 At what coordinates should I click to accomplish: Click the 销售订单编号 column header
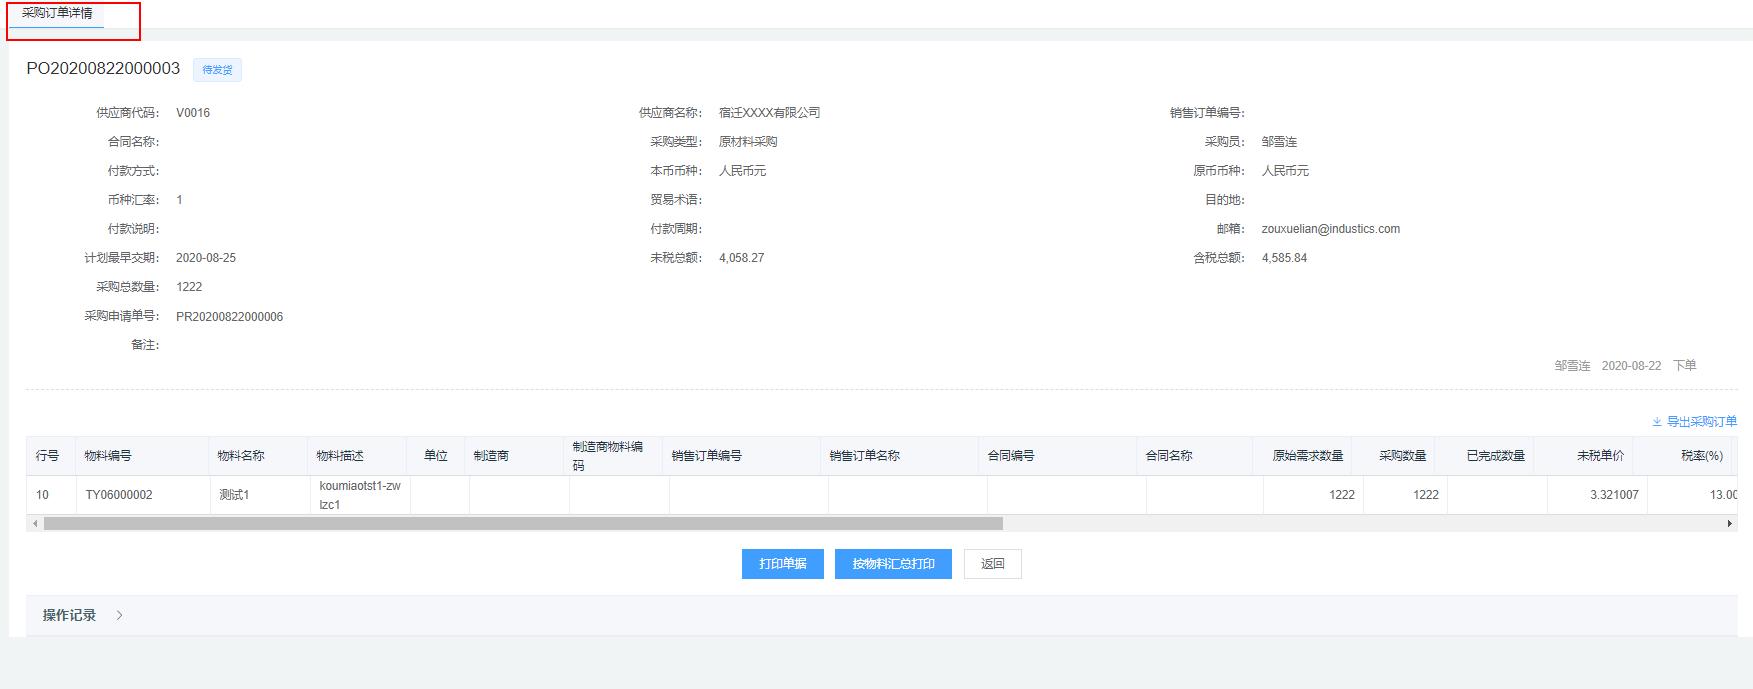[x=706, y=456]
